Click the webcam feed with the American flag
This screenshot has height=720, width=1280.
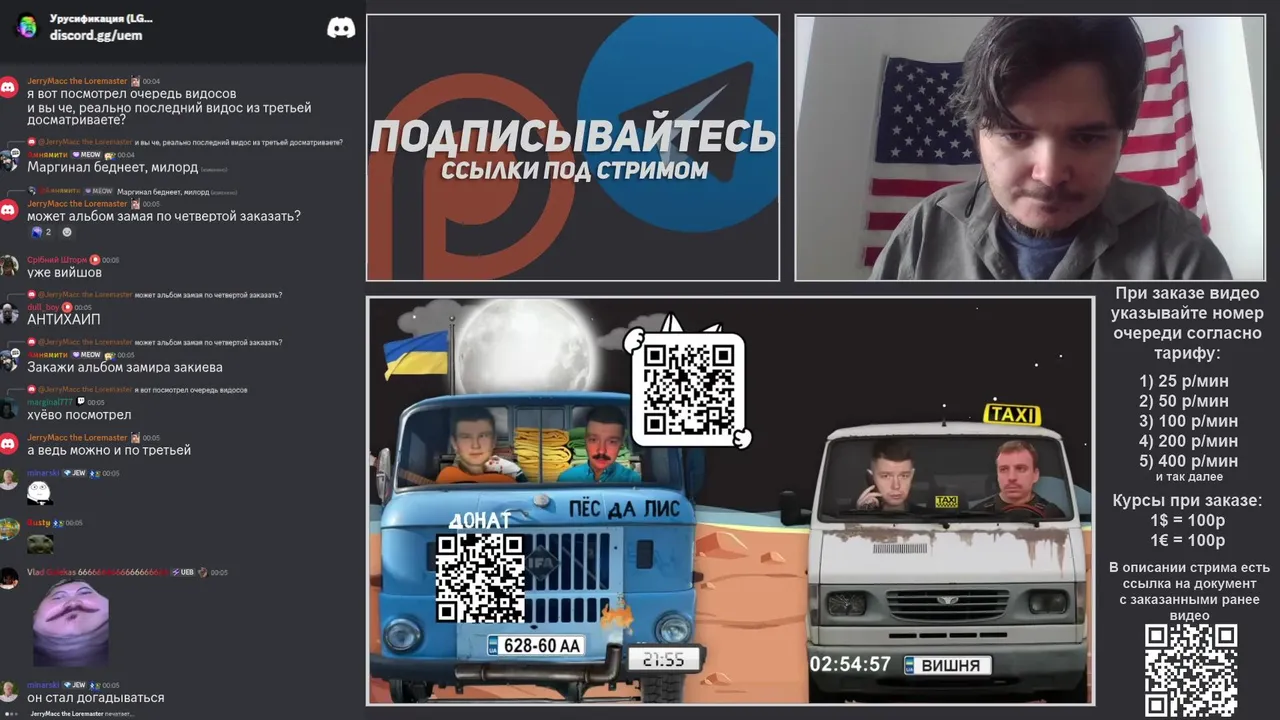[x=1029, y=148]
